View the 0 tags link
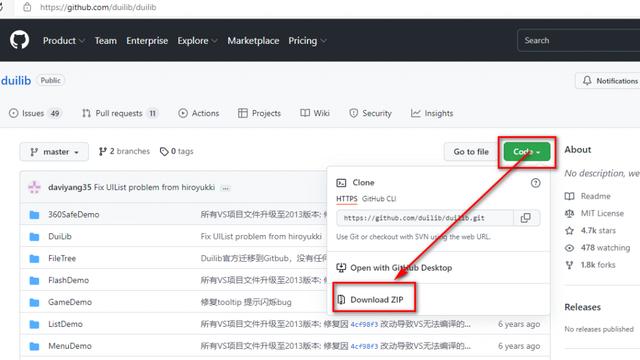Viewport: 640px width, 360px height. [x=176, y=151]
